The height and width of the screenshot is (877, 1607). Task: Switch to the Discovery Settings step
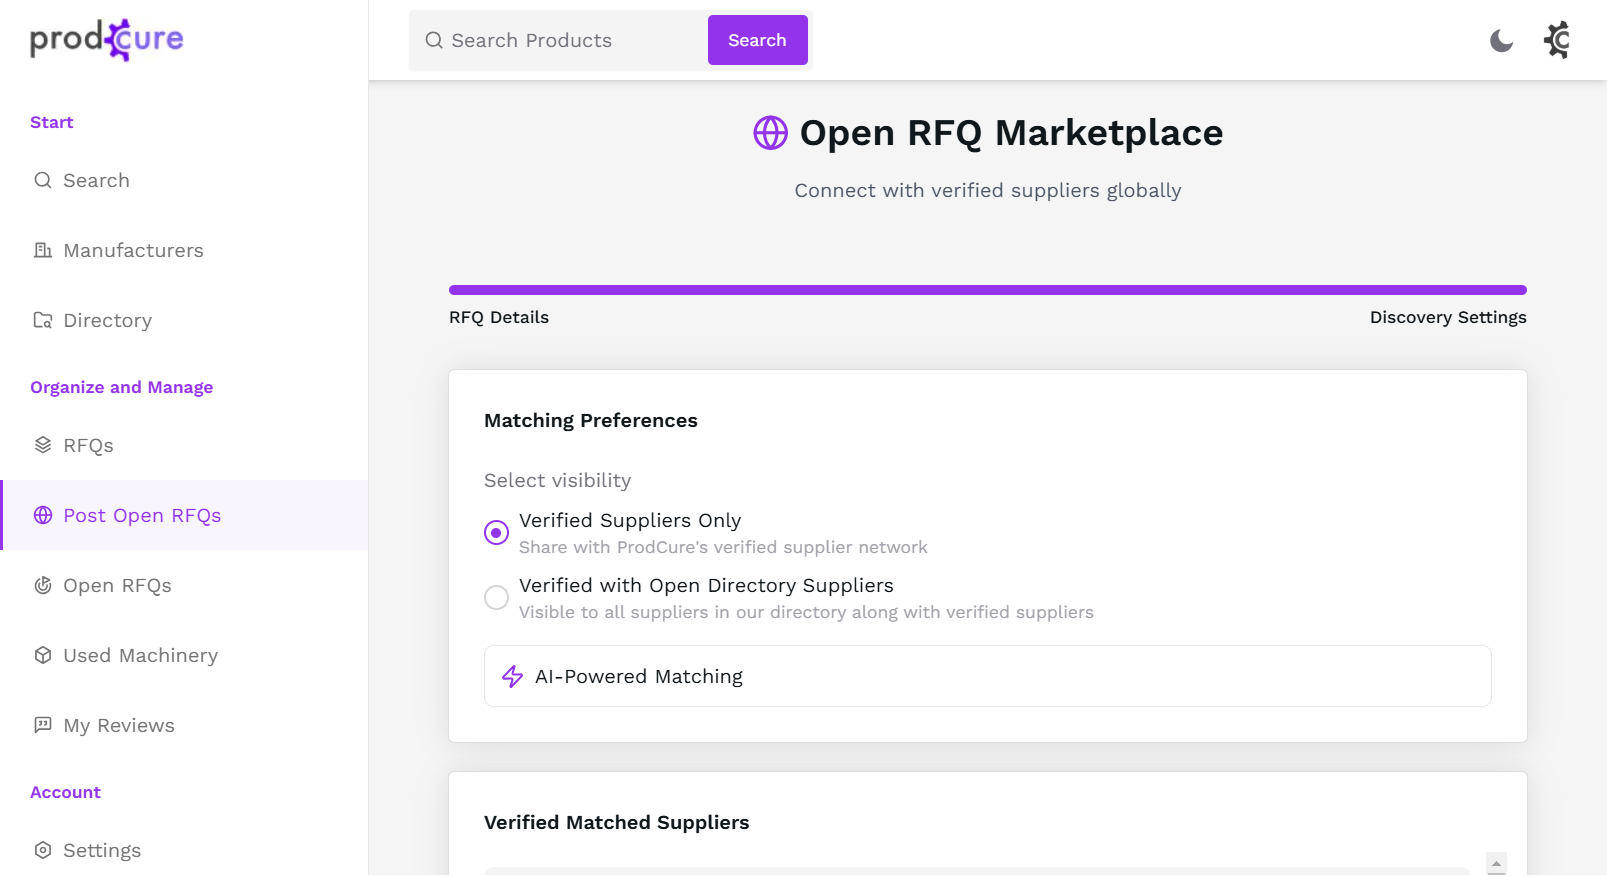pyautogui.click(x=1447, y=318)
